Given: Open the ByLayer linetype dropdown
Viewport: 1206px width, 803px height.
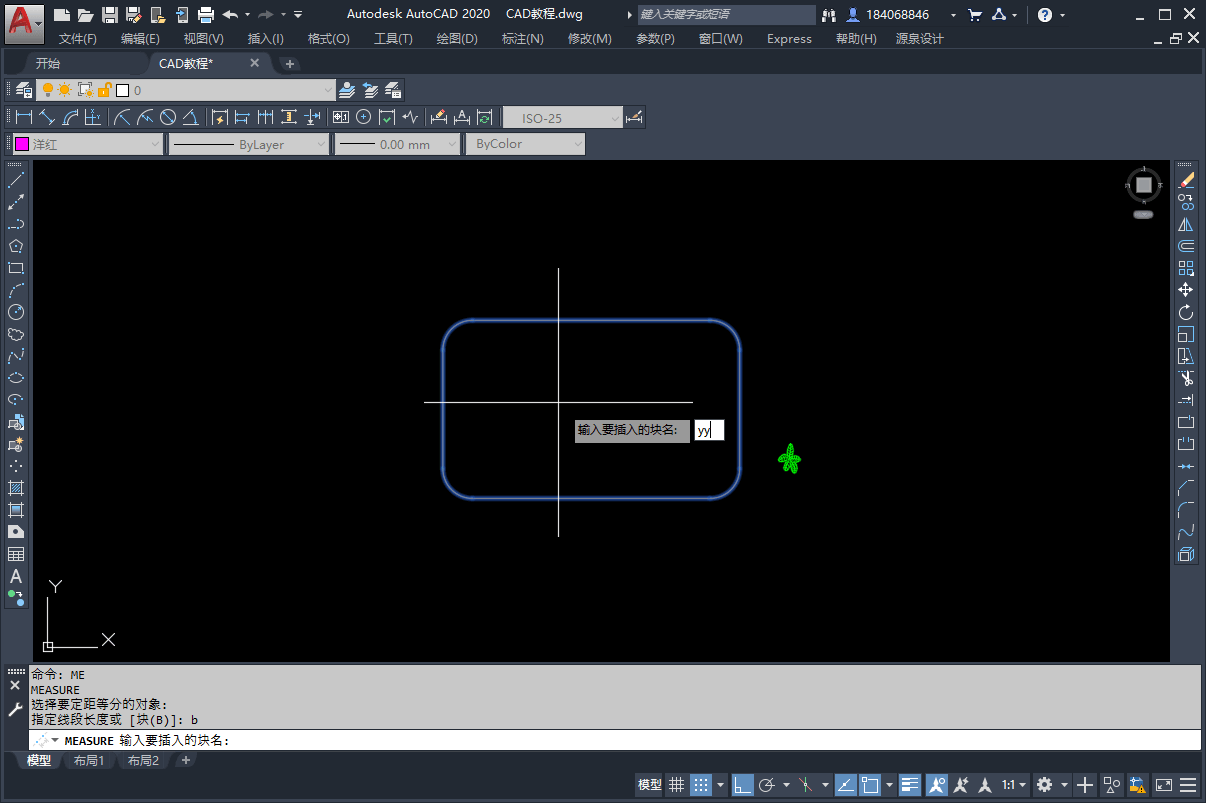Looking at the screenshot, I should point(321,144).
